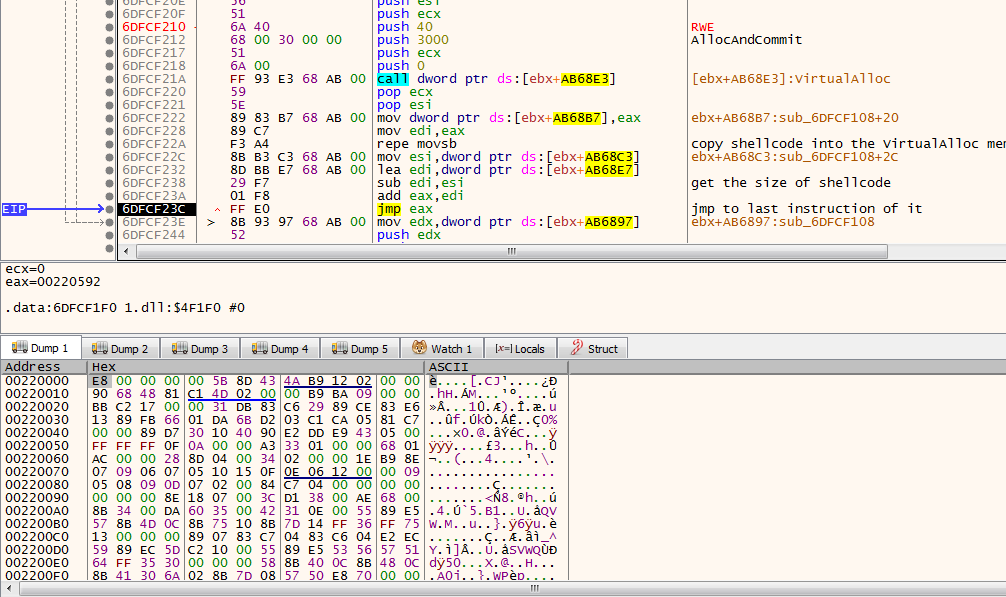
Task: Click the Dump 1 tab icon
Action: 20,349
